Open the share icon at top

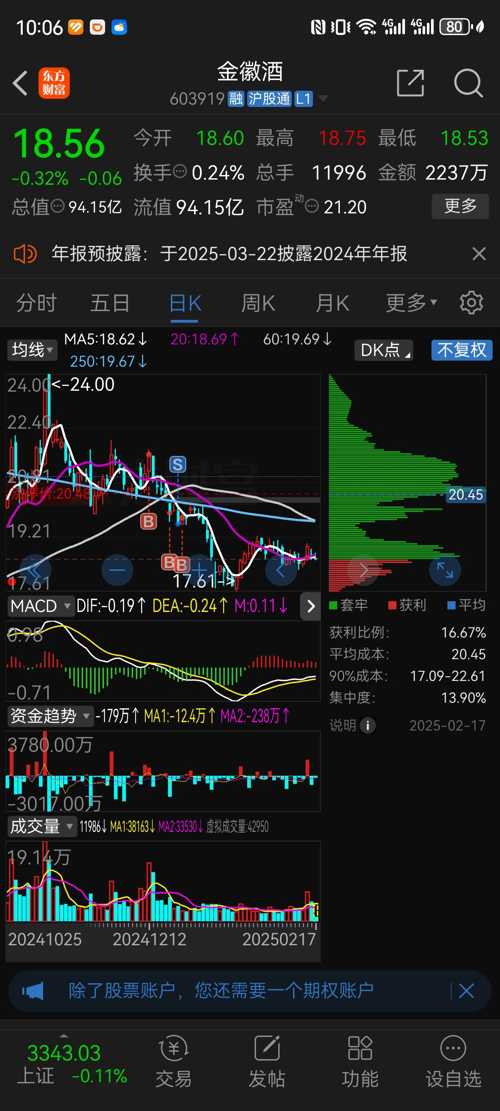[x=410, y=83]
